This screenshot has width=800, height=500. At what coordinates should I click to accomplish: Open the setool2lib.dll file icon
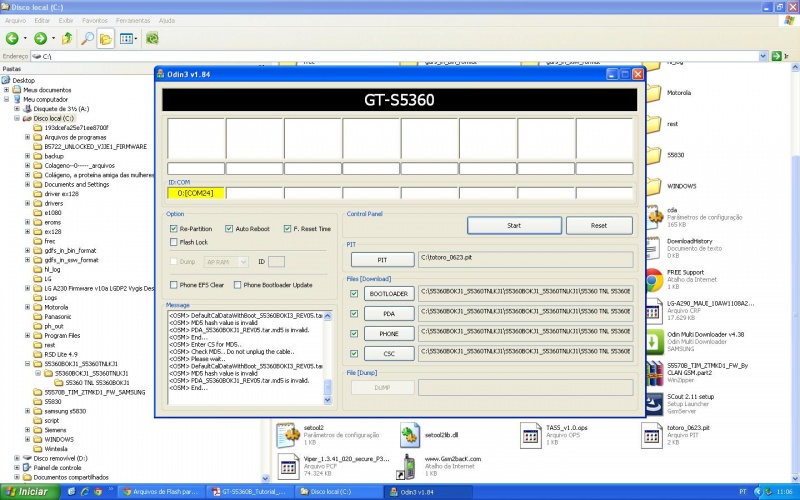[409, 435]
